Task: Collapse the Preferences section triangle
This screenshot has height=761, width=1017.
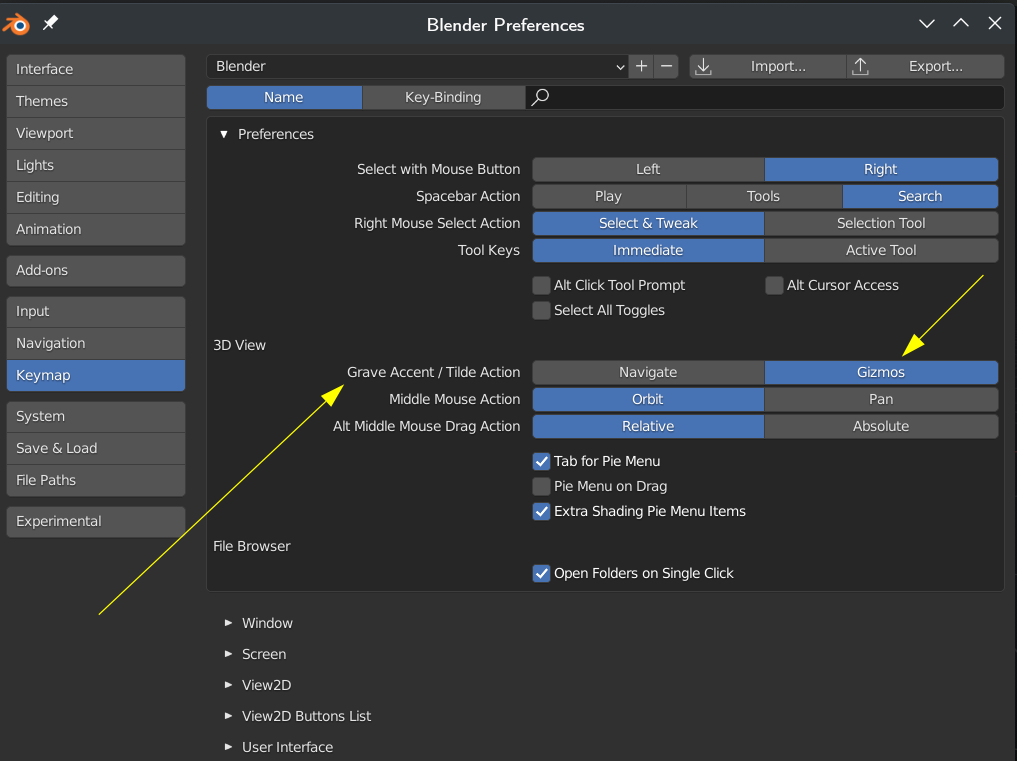Action: (x=224, y=134)
